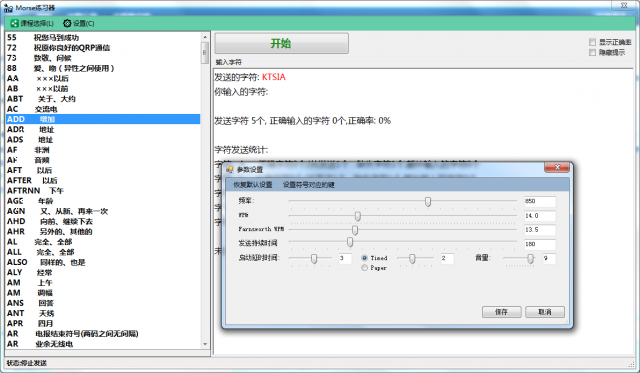Enable the 隐藏提示 checkbox
Viewport: 640px width, 373px height.
point(592,53)
